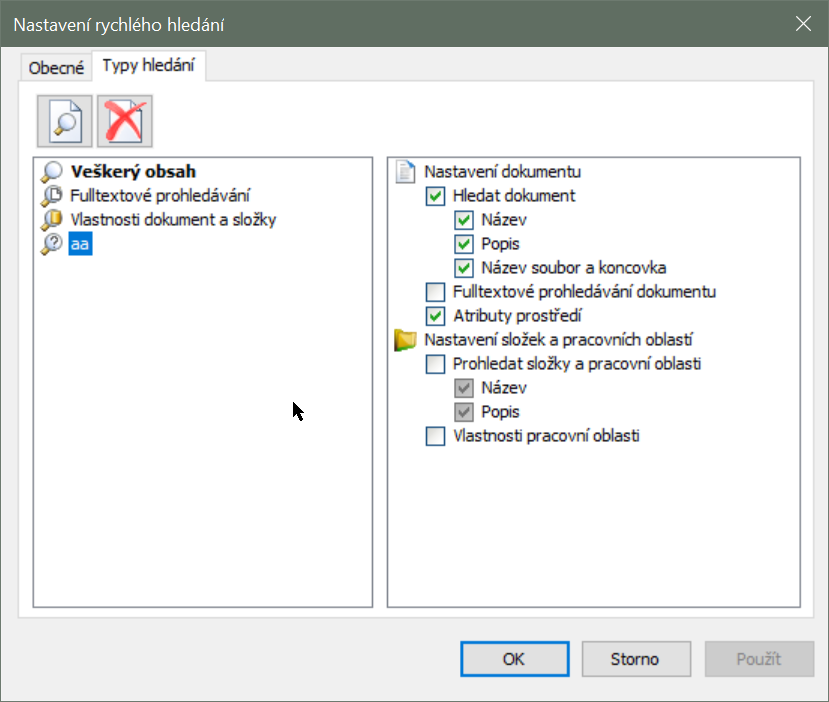The width and height of the screenshot is (829, 702).
Task: Click the question-mark search icon beside aa
Action: point(52,244)
